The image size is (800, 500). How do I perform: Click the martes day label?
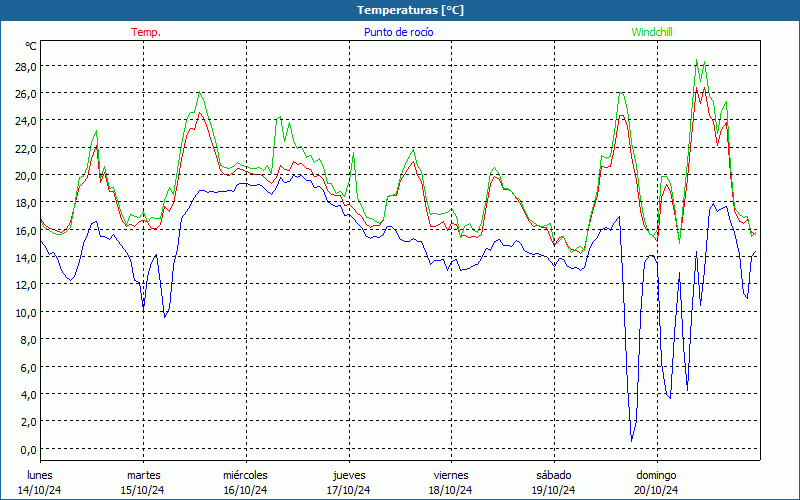click(143, 475)
